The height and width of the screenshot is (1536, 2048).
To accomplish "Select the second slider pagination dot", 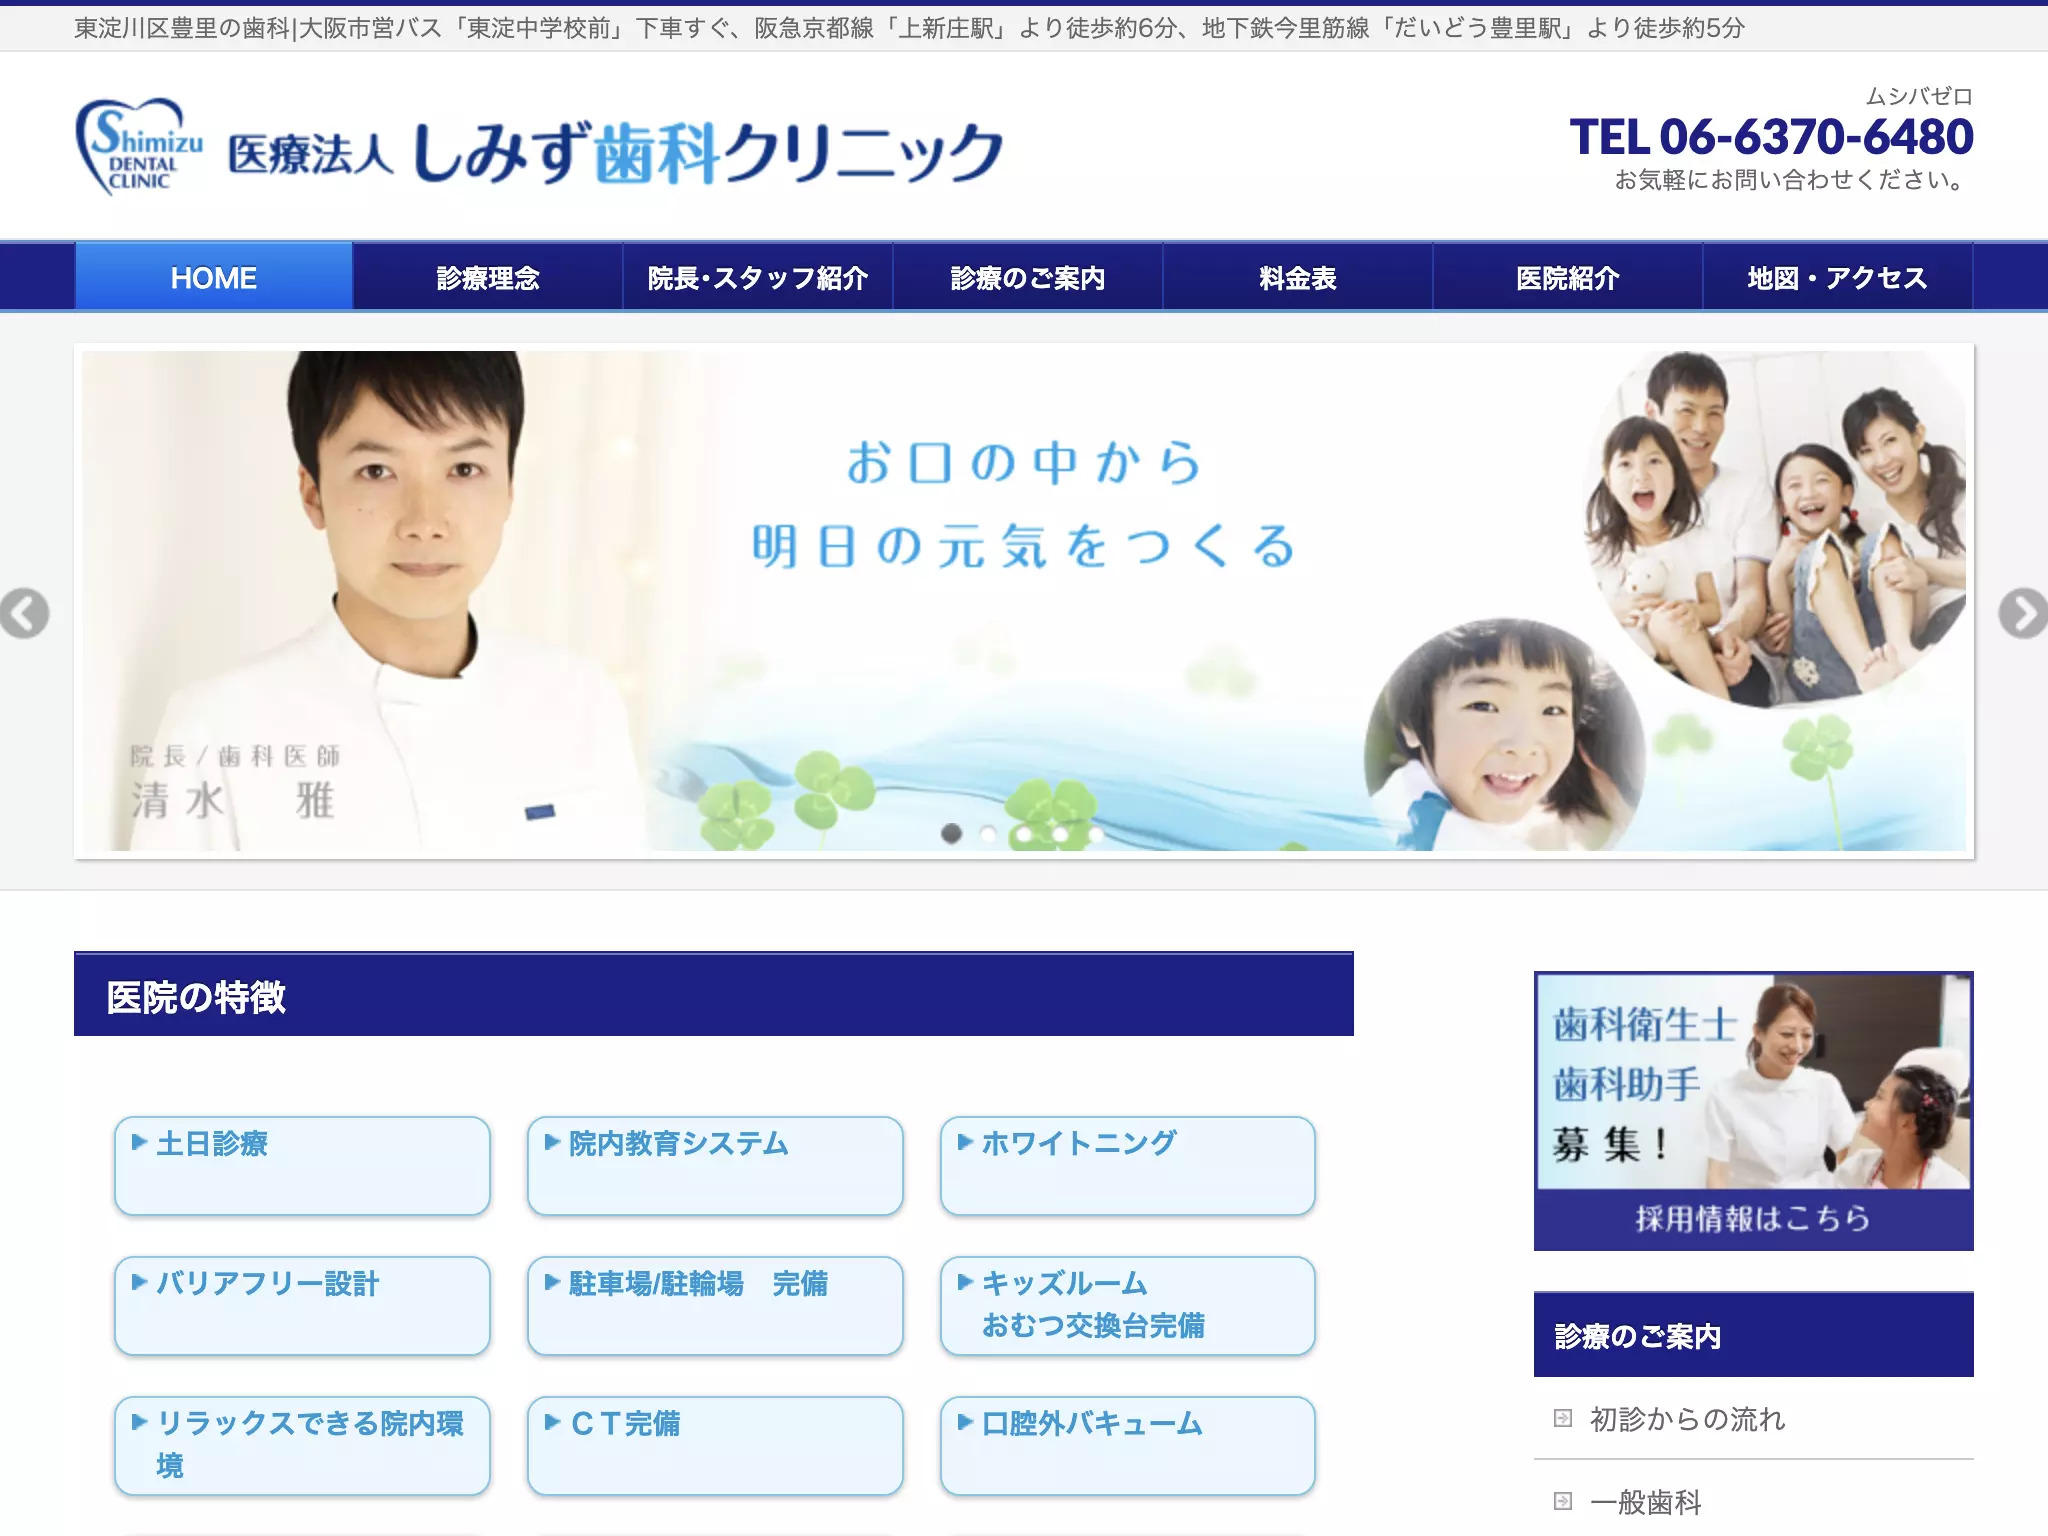I will click(988, 833).
